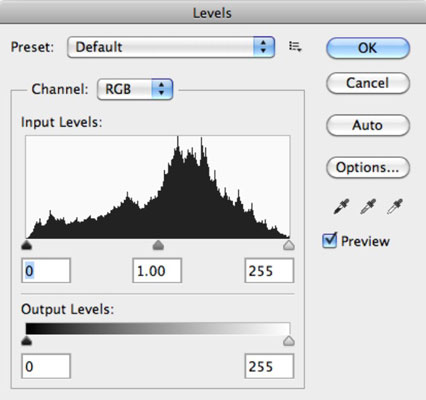Open the Preset dropdown showing Default
426x400 pixels.
(171, 47)
